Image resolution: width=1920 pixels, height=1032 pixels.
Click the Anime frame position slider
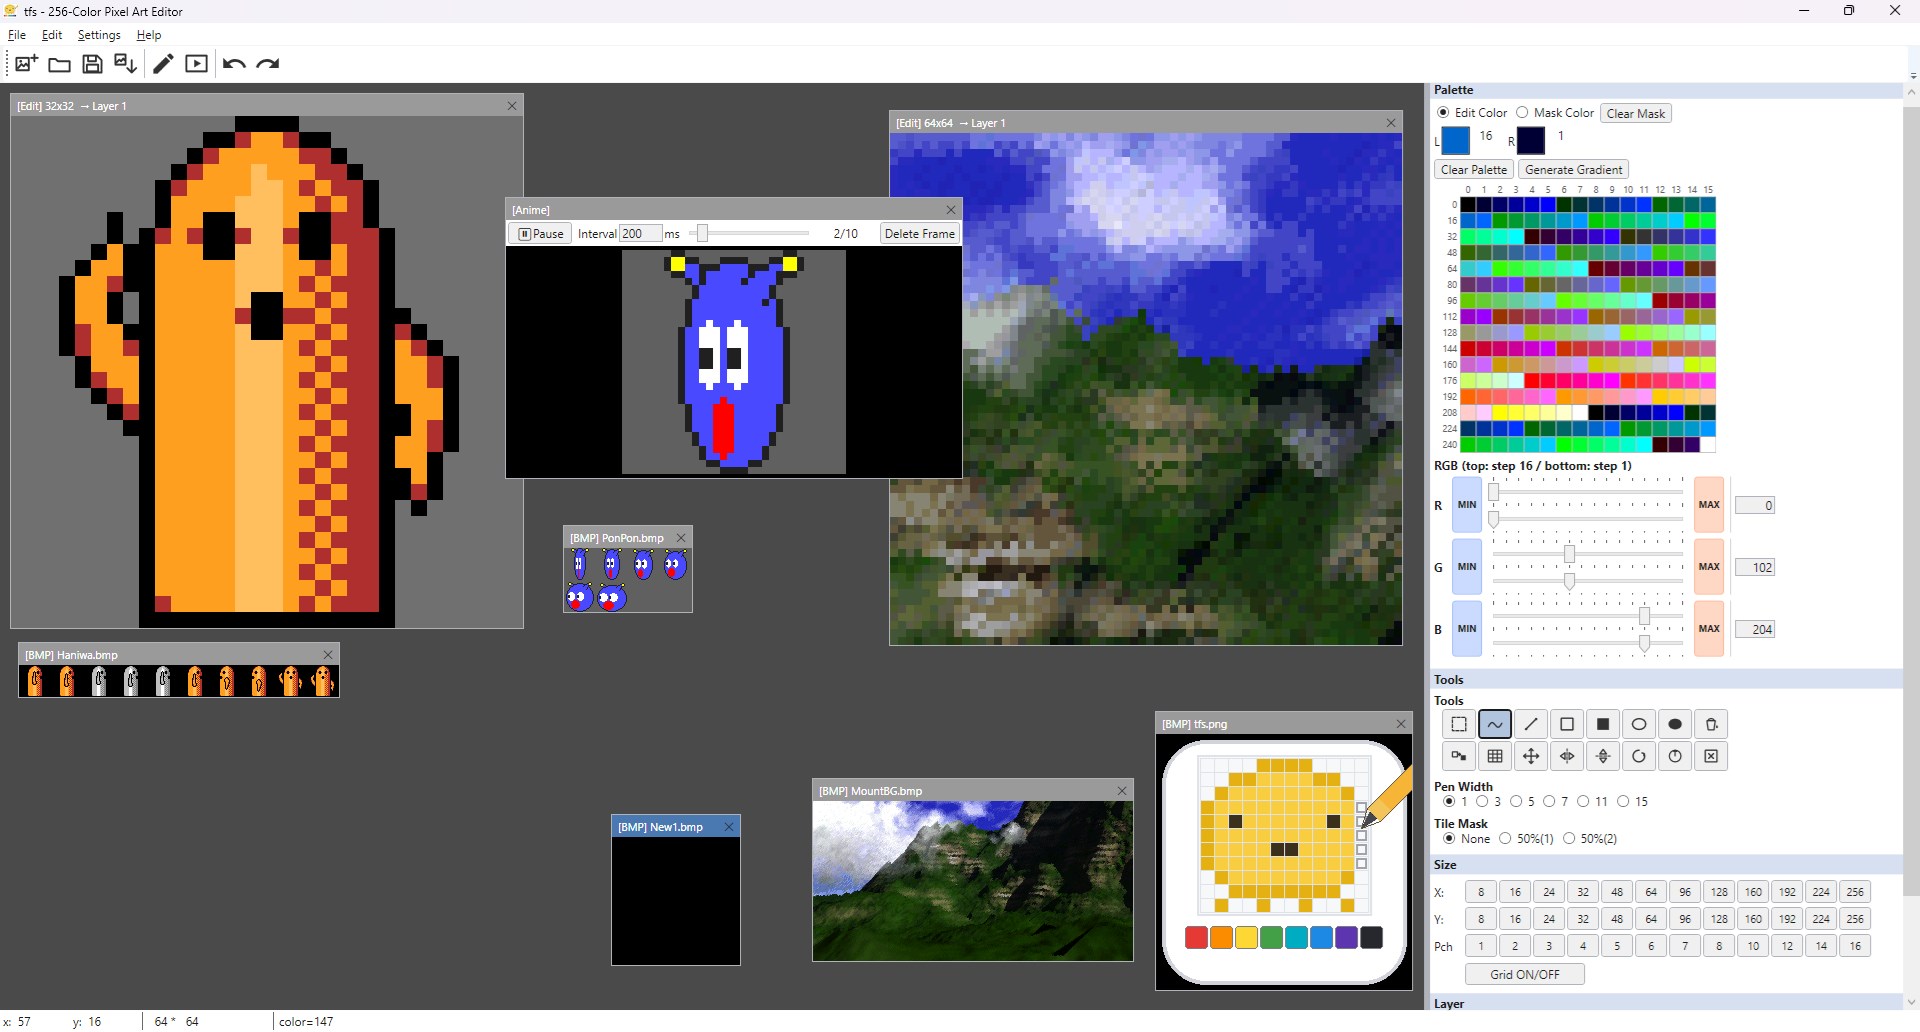click(750, 234)
